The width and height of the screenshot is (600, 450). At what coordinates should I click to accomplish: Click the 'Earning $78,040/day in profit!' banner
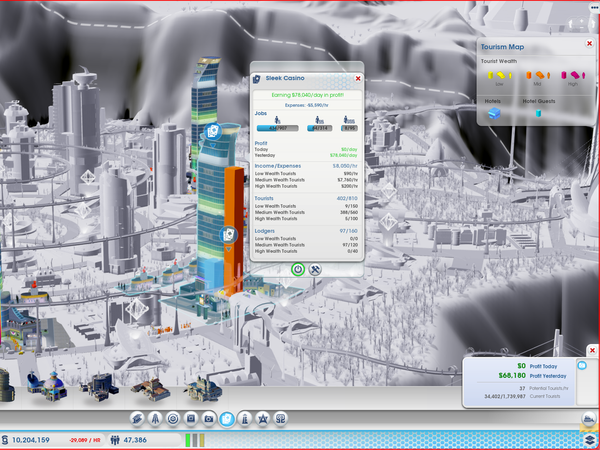(x=307, y=95)
